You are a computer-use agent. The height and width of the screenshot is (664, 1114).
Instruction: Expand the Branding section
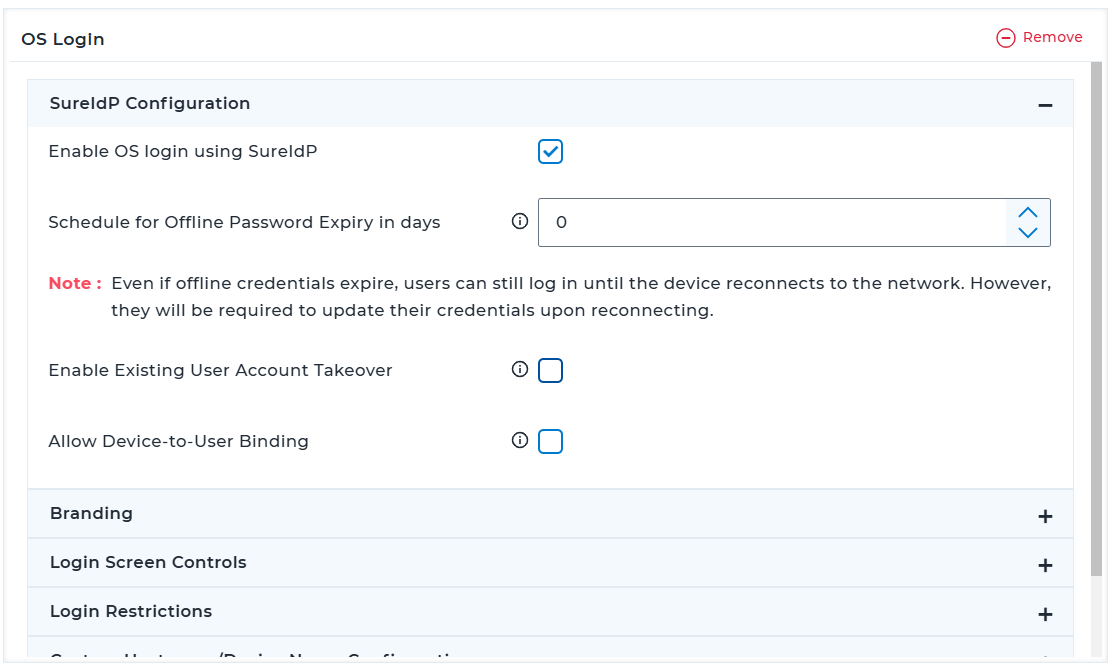tap(92, 514)
